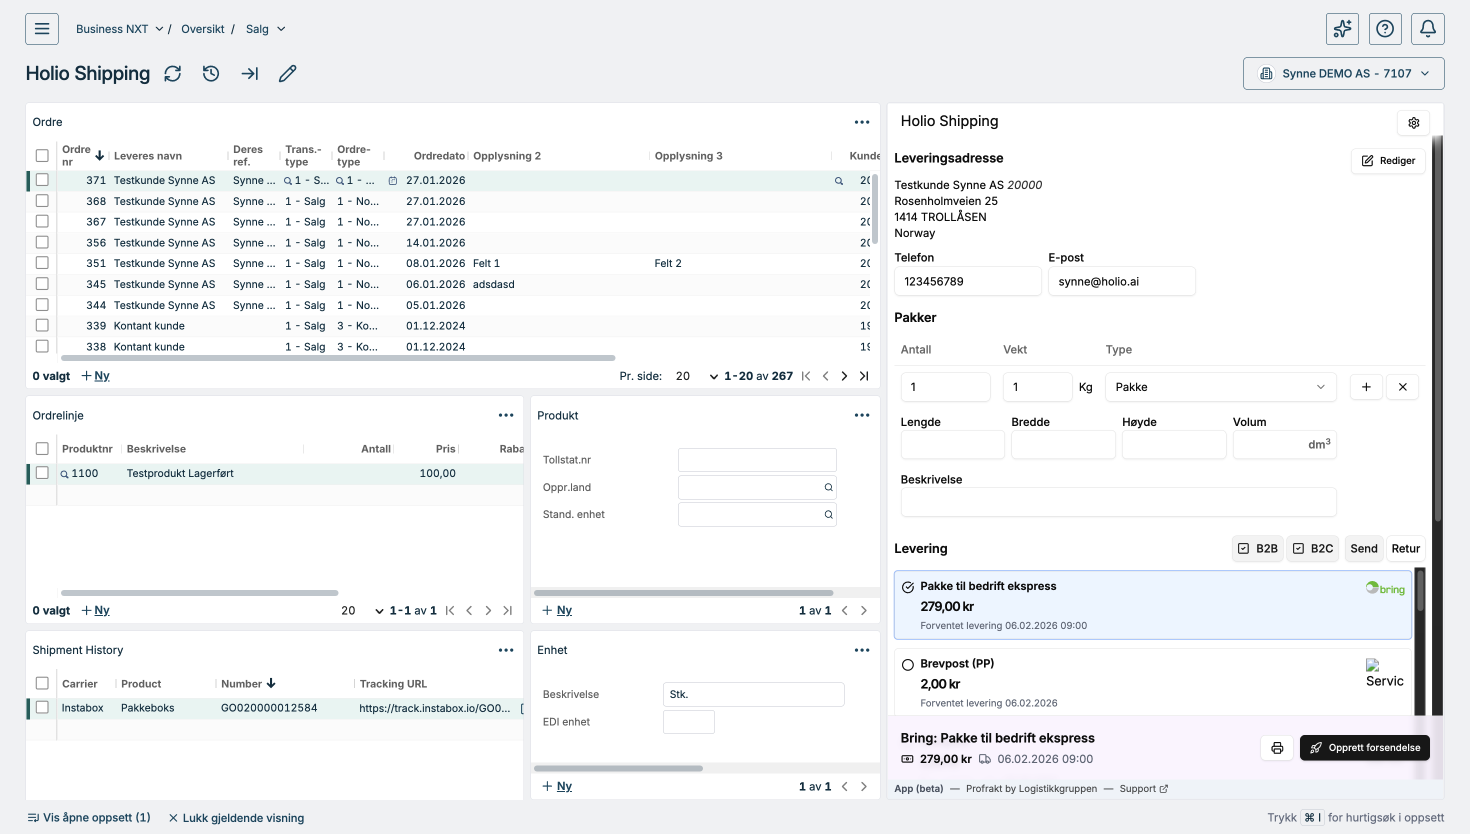Click the refresh icon beside Holio Shipping

click(x=173, y=74)
